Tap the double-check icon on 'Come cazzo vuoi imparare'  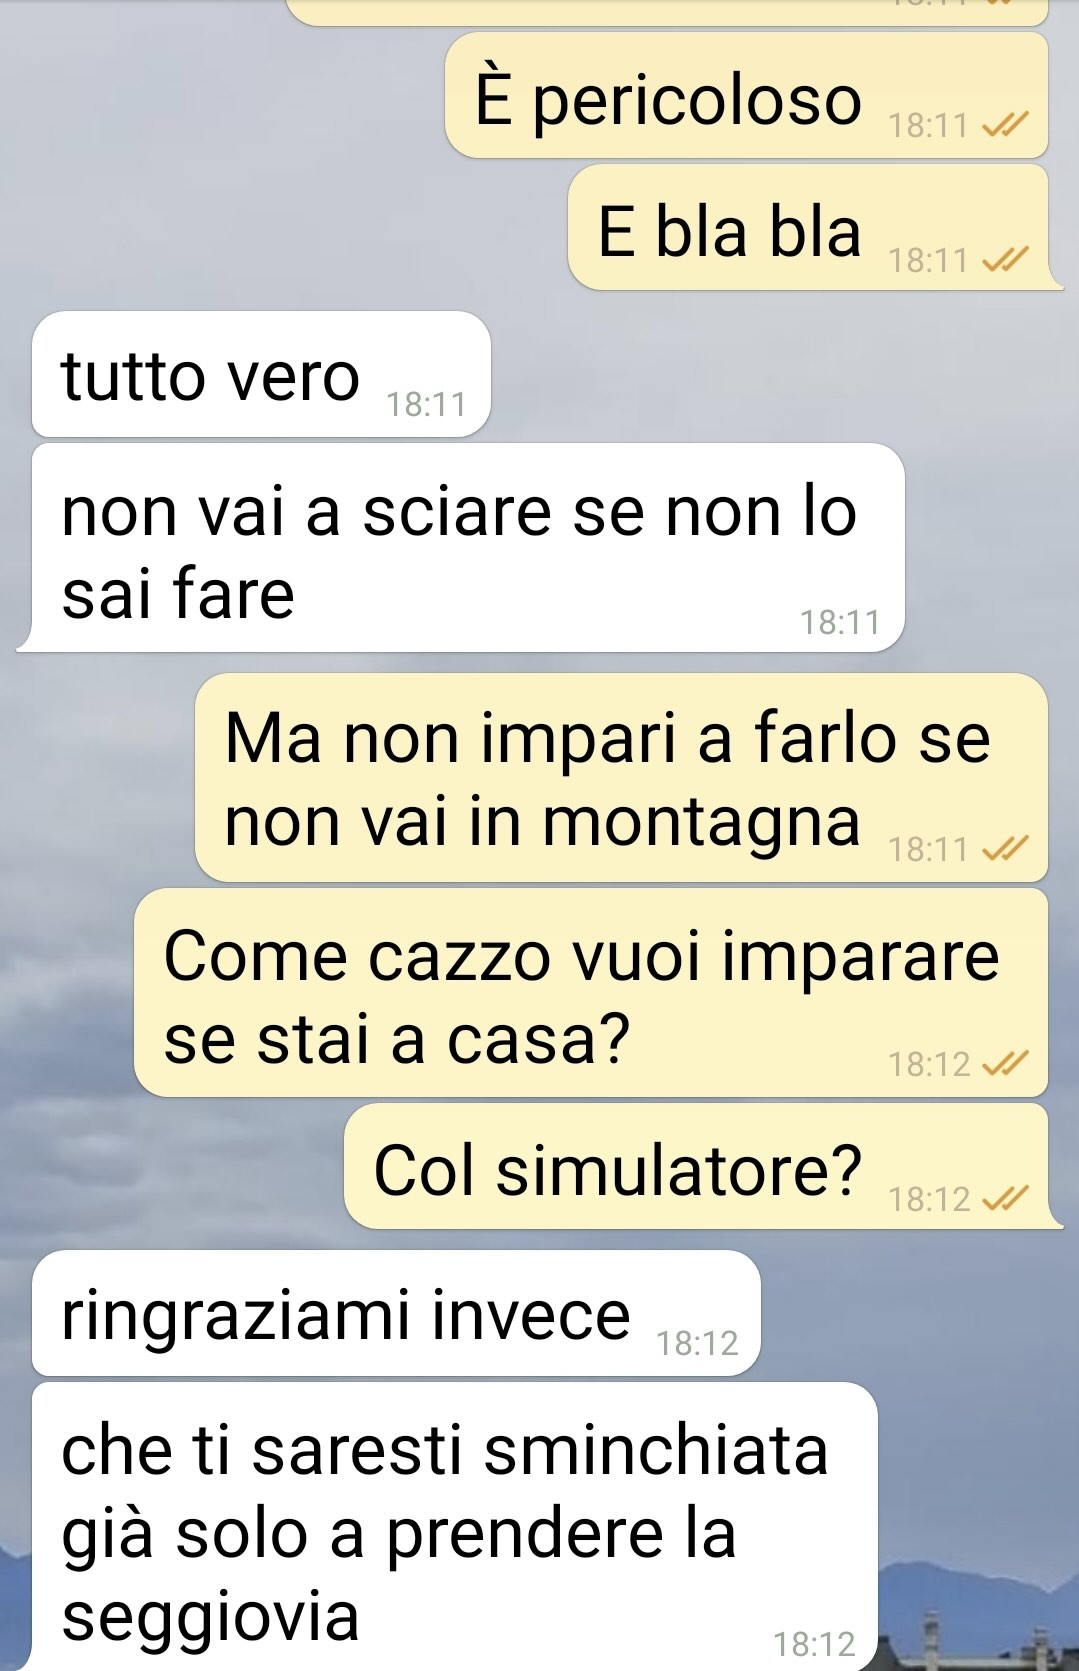coord(1005,1065)
